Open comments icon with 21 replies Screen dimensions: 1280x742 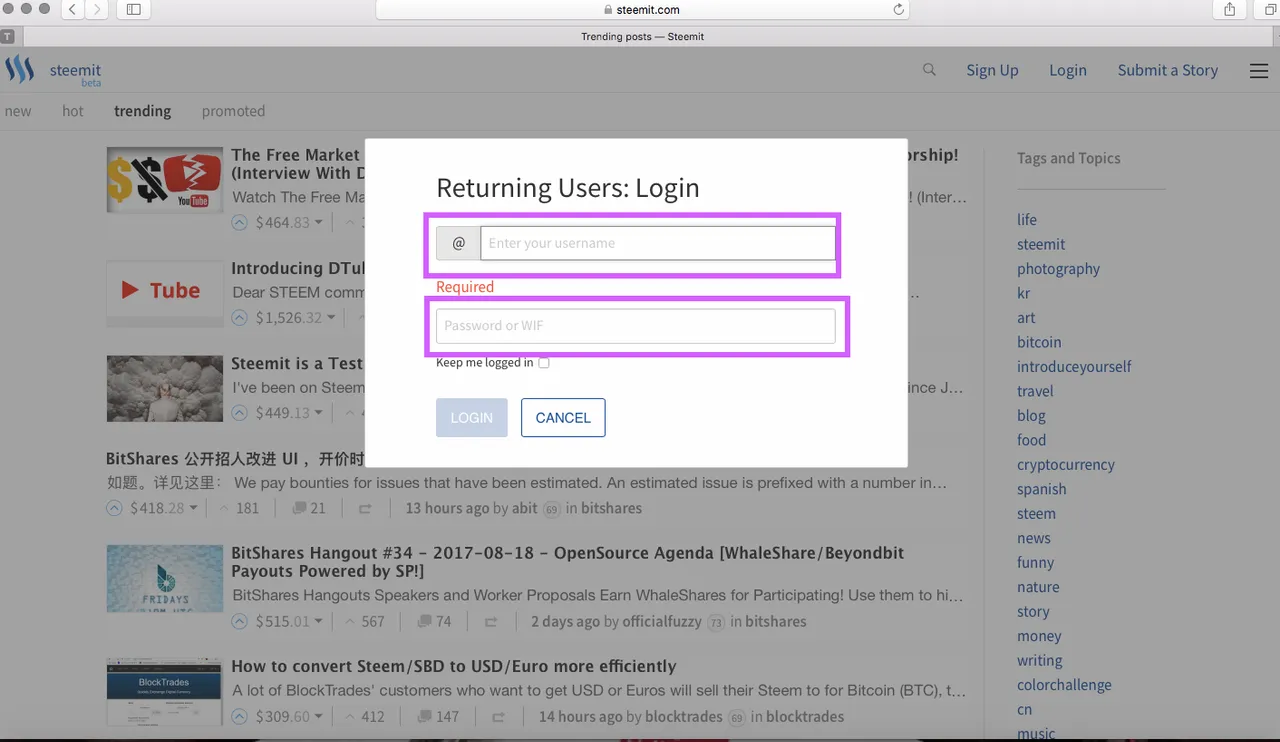coord(298,508)
